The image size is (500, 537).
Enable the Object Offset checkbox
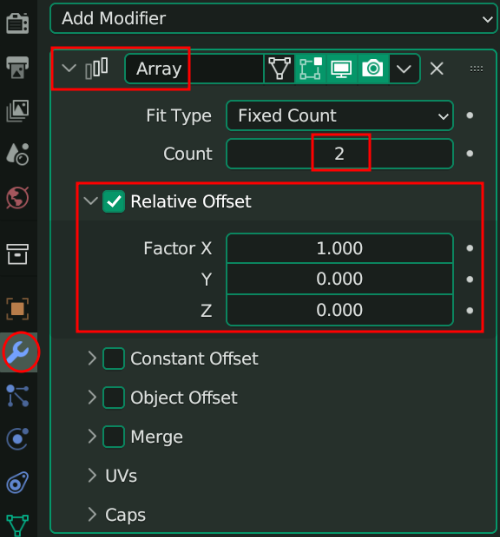(114, 398)
